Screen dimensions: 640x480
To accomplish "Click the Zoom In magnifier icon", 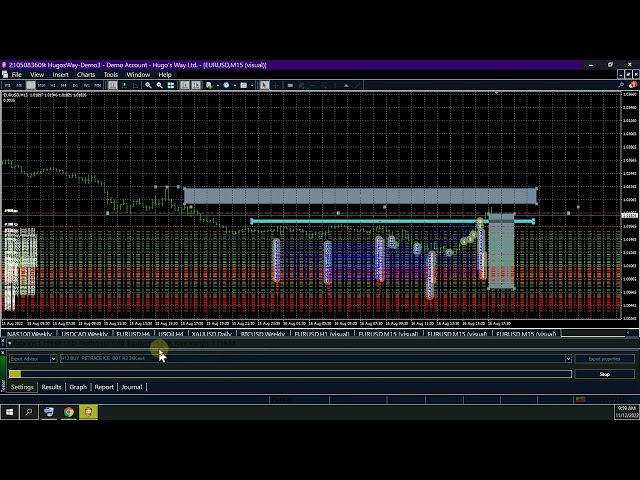I will [x=148, y=85].
